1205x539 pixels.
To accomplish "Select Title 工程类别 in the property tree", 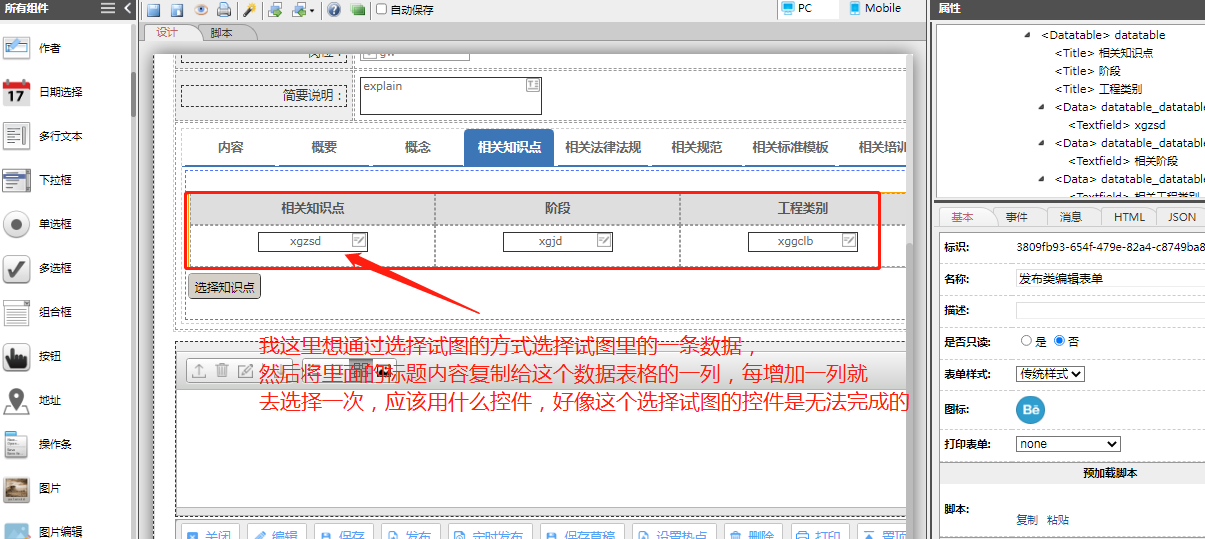I will (x=1098, y=89).
